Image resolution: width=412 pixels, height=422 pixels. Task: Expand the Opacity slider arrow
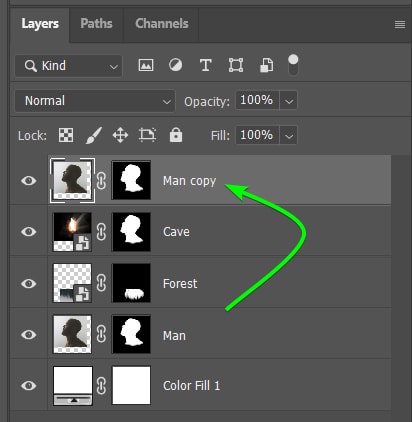coord(289,101)
